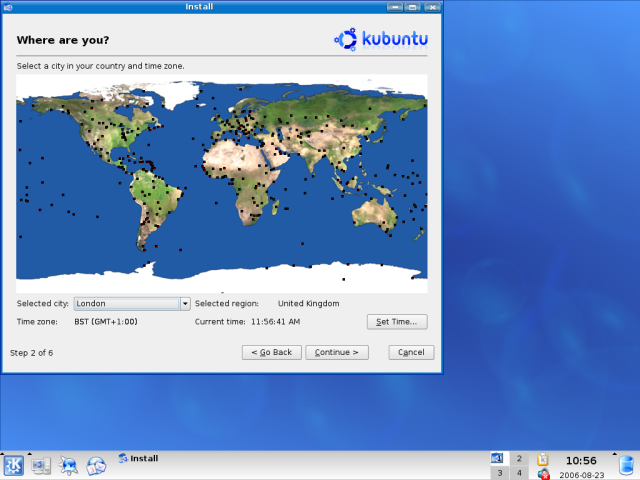Switch to the Install taskbar entry

tap(138, 458)
